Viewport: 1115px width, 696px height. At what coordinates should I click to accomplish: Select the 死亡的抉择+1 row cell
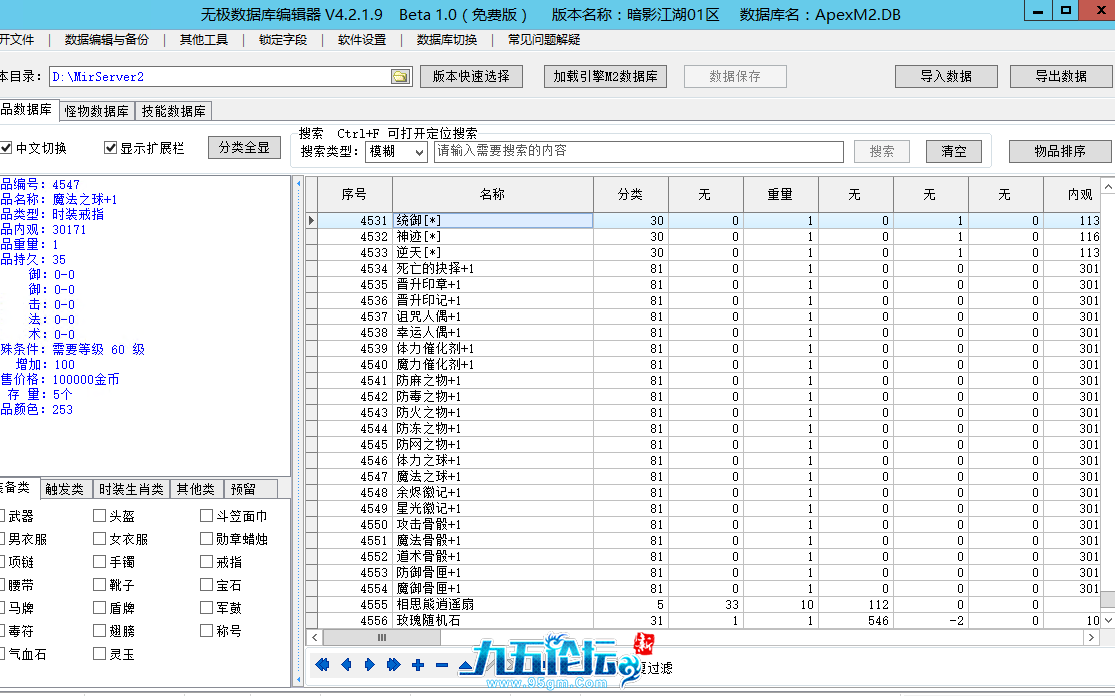pyautogui.click(x=493, y=269)
